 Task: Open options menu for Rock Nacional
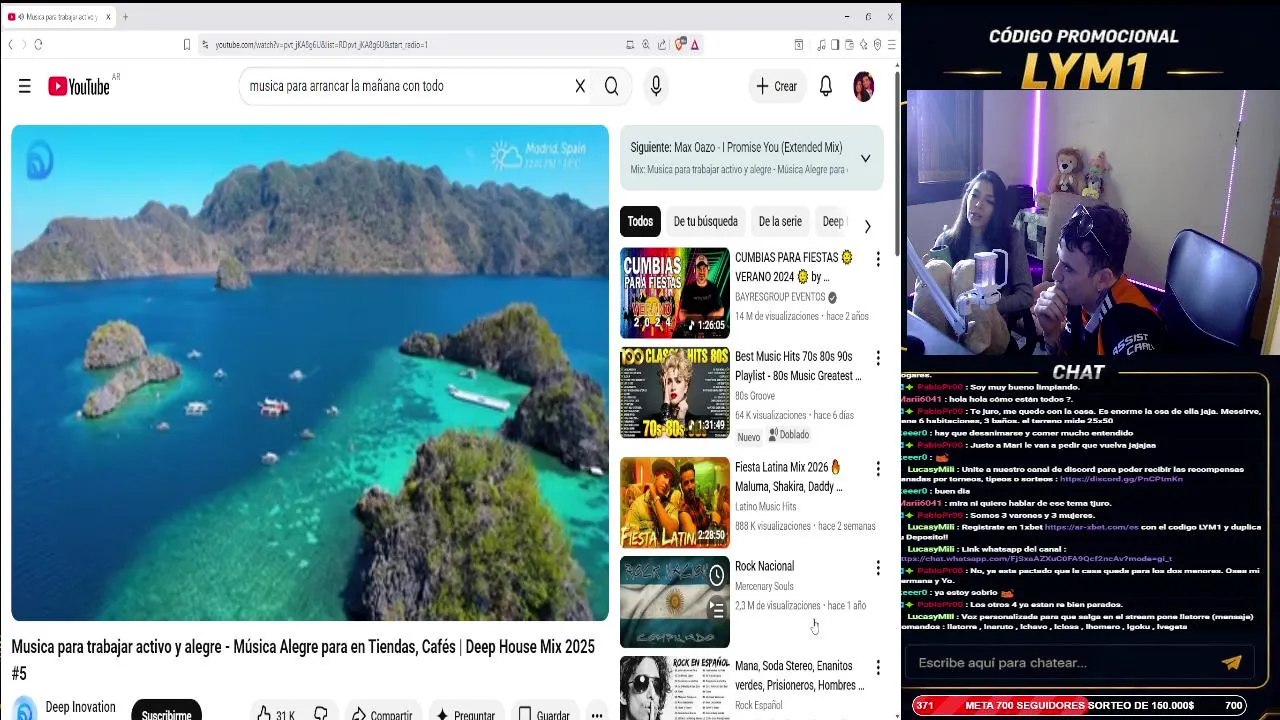(x=878, y=568)
